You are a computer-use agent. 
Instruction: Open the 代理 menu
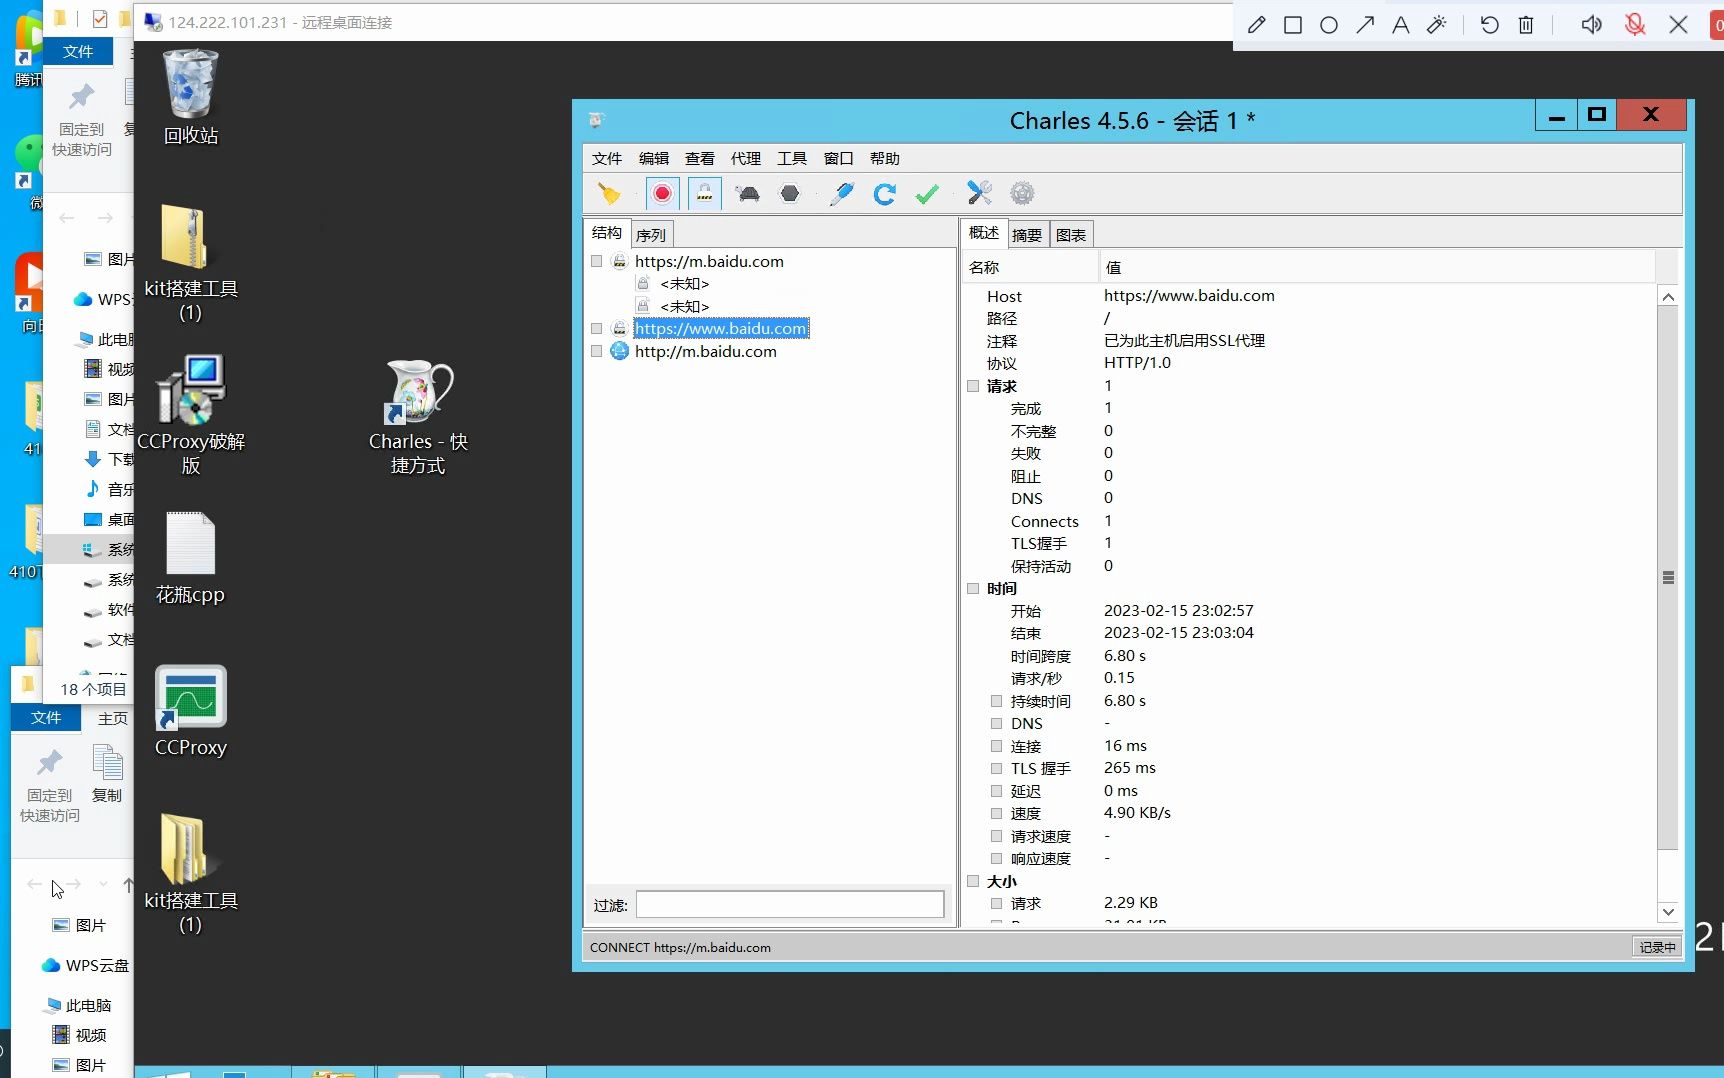pos(746,158)
